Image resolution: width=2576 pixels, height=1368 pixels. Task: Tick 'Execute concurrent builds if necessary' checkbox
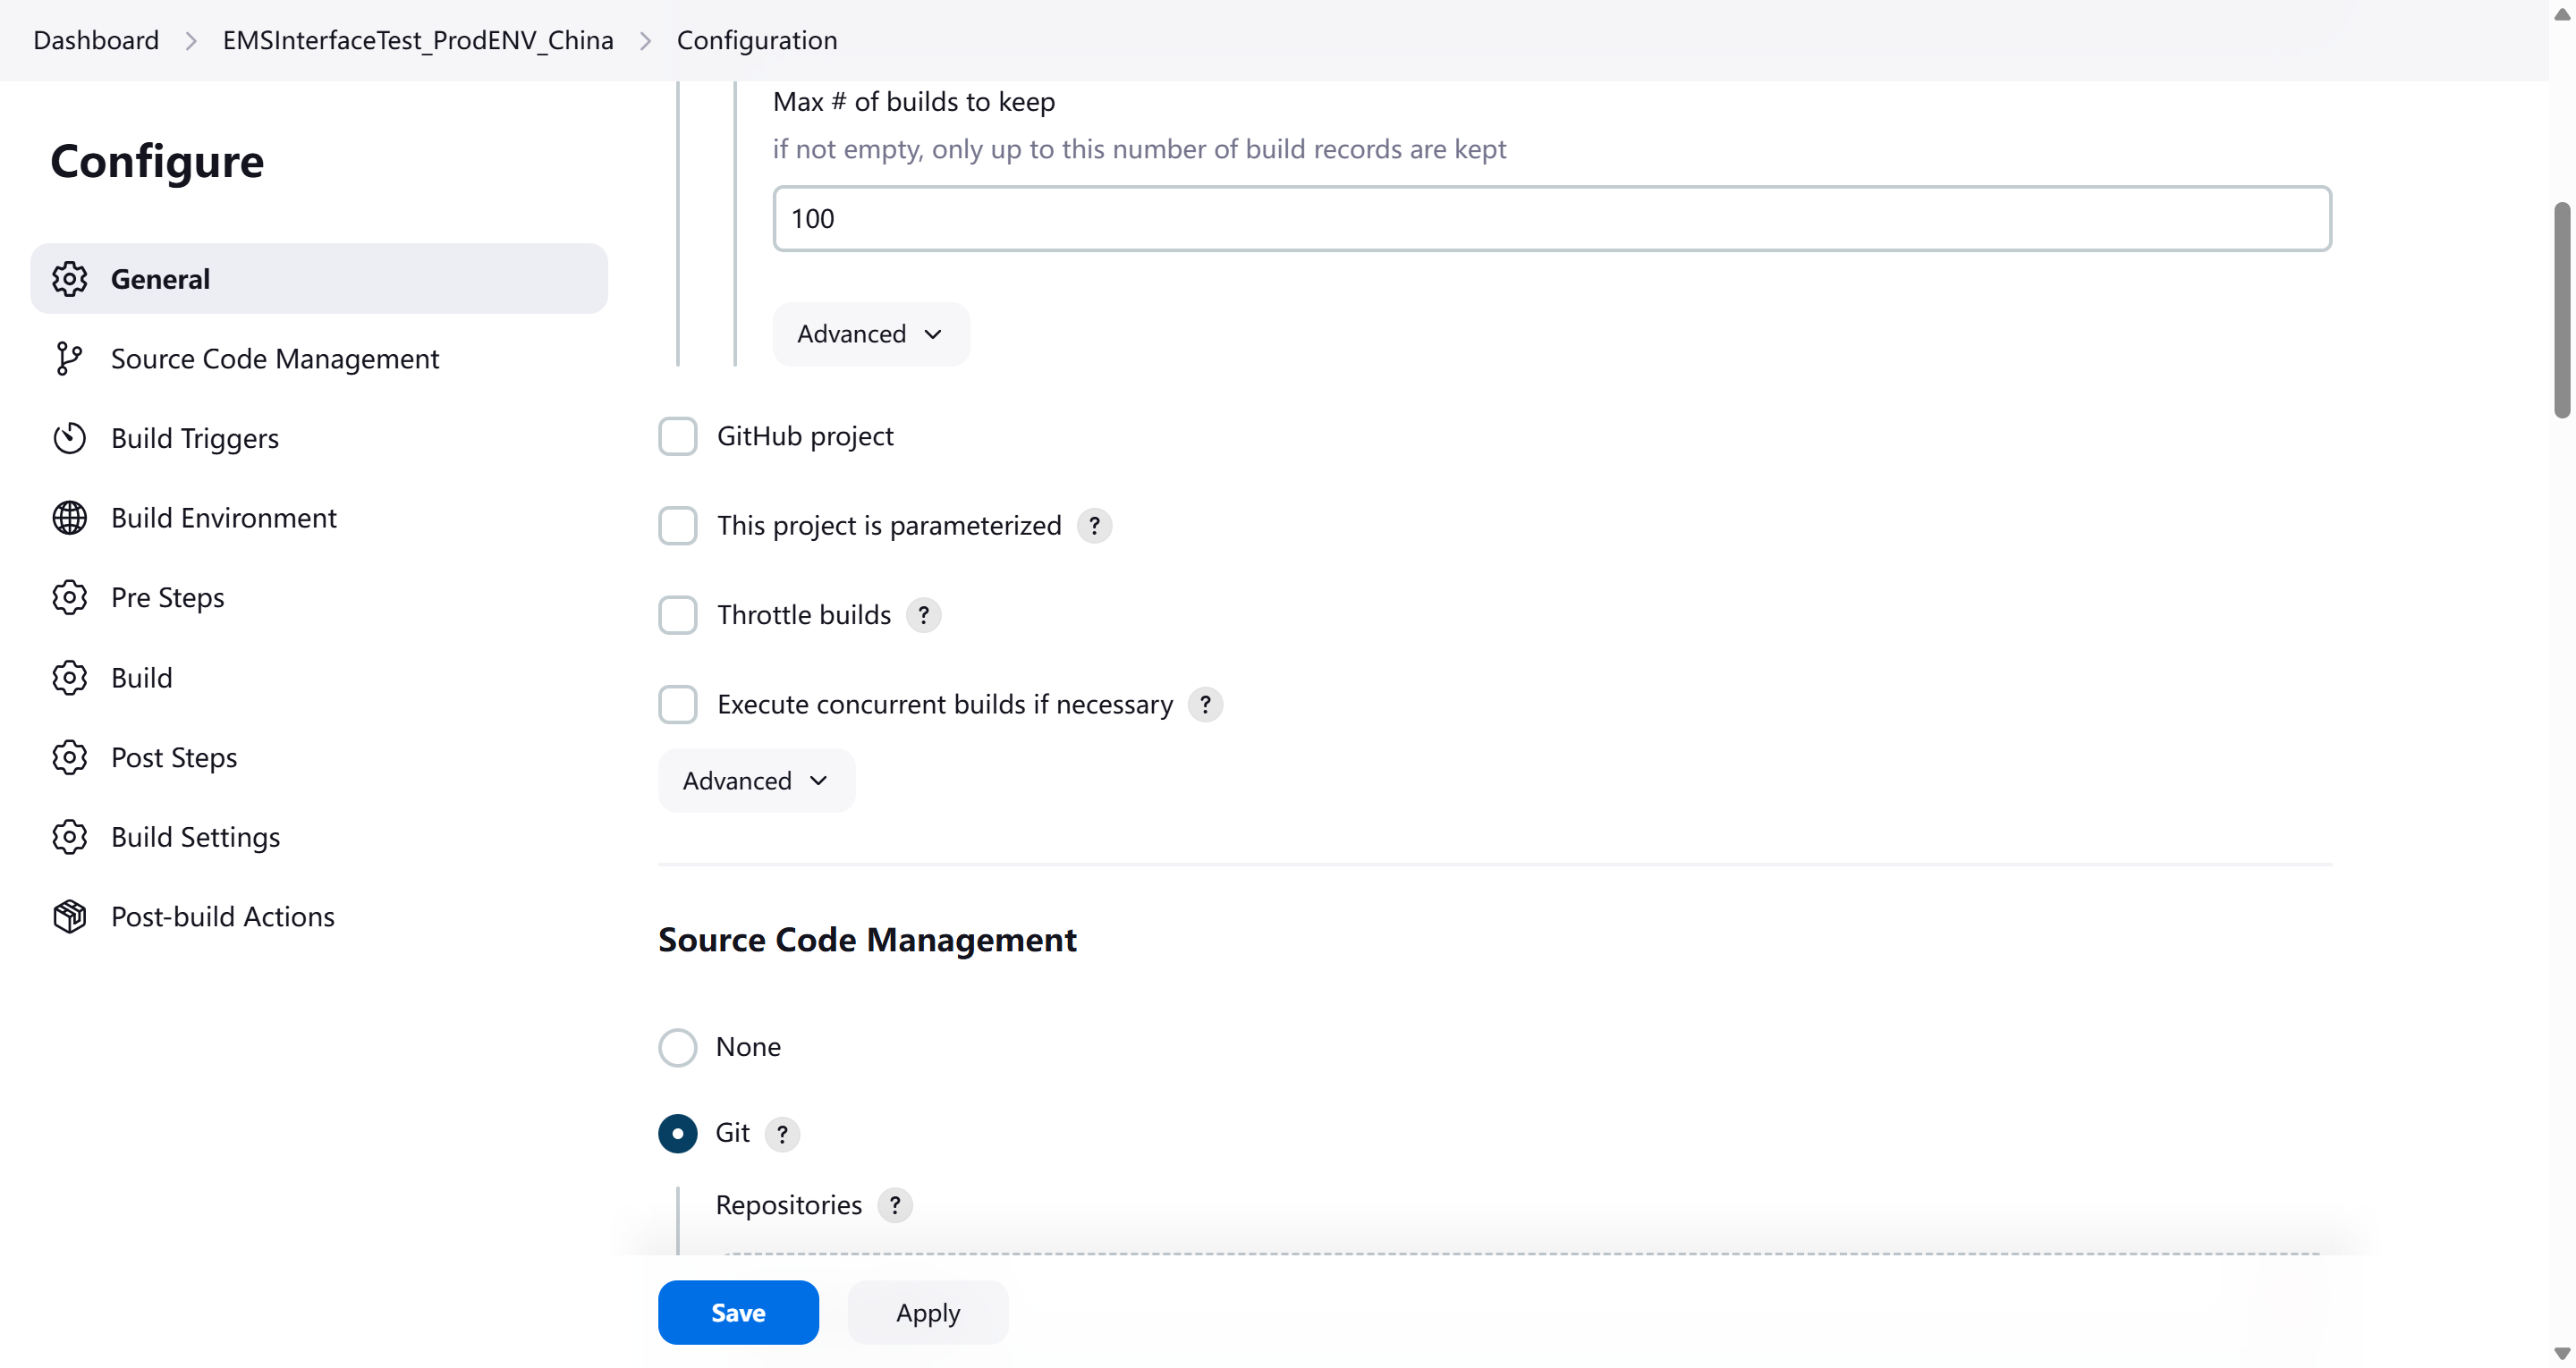[x=677, y=705]
